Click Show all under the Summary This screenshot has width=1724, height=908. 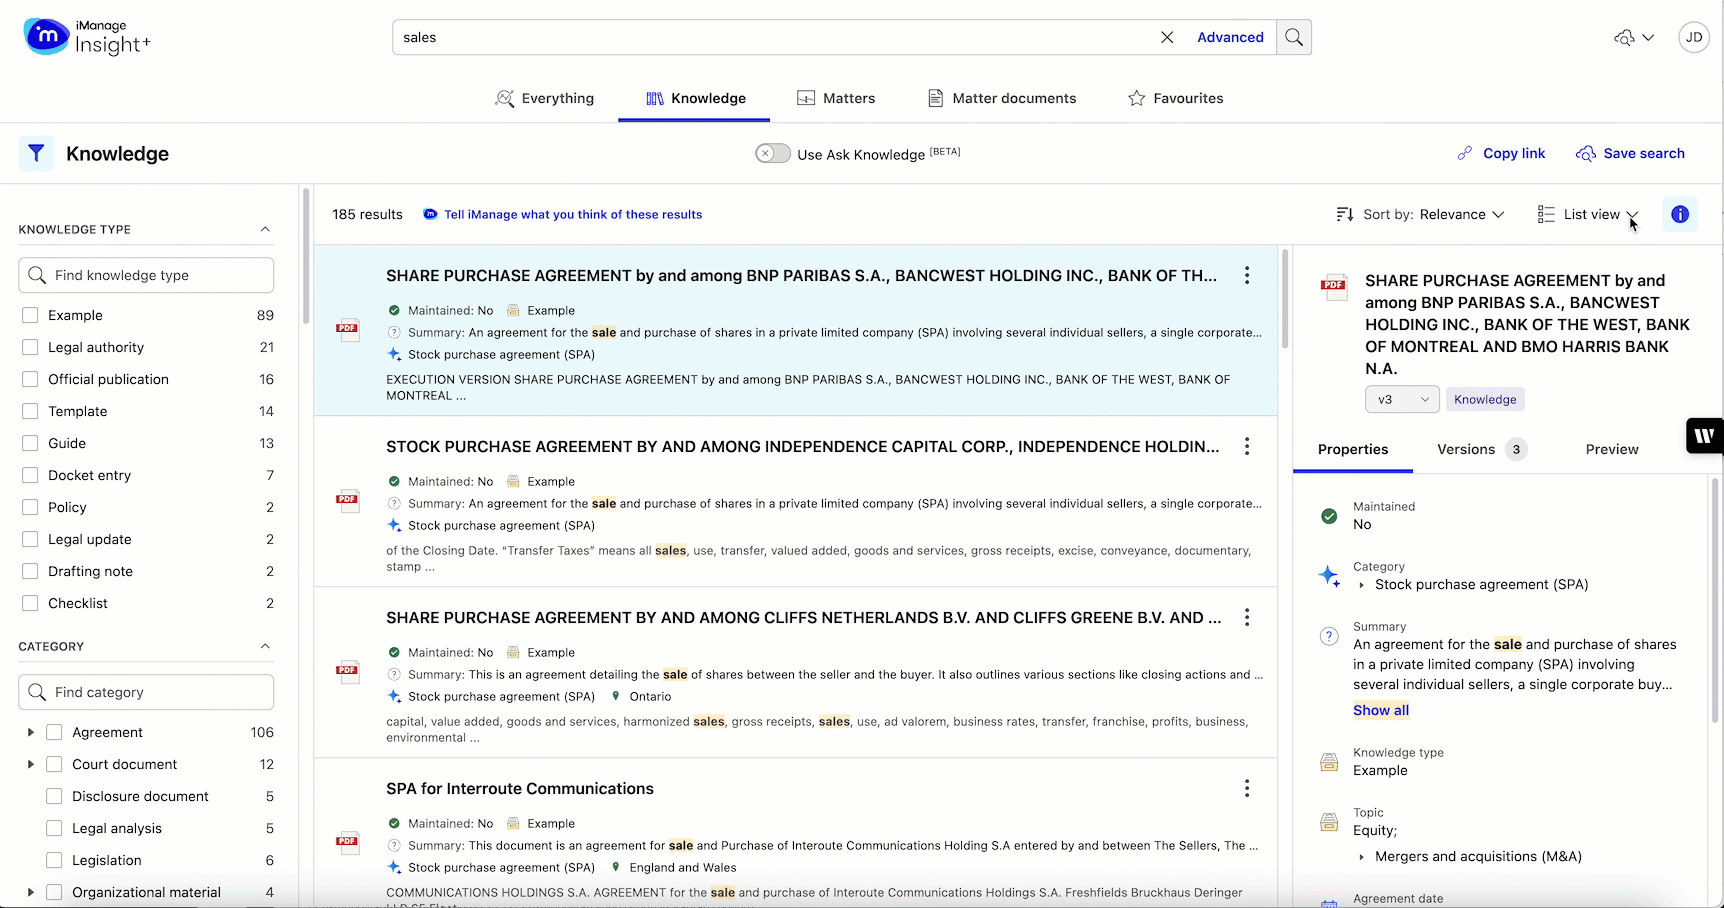[1380, 710]
